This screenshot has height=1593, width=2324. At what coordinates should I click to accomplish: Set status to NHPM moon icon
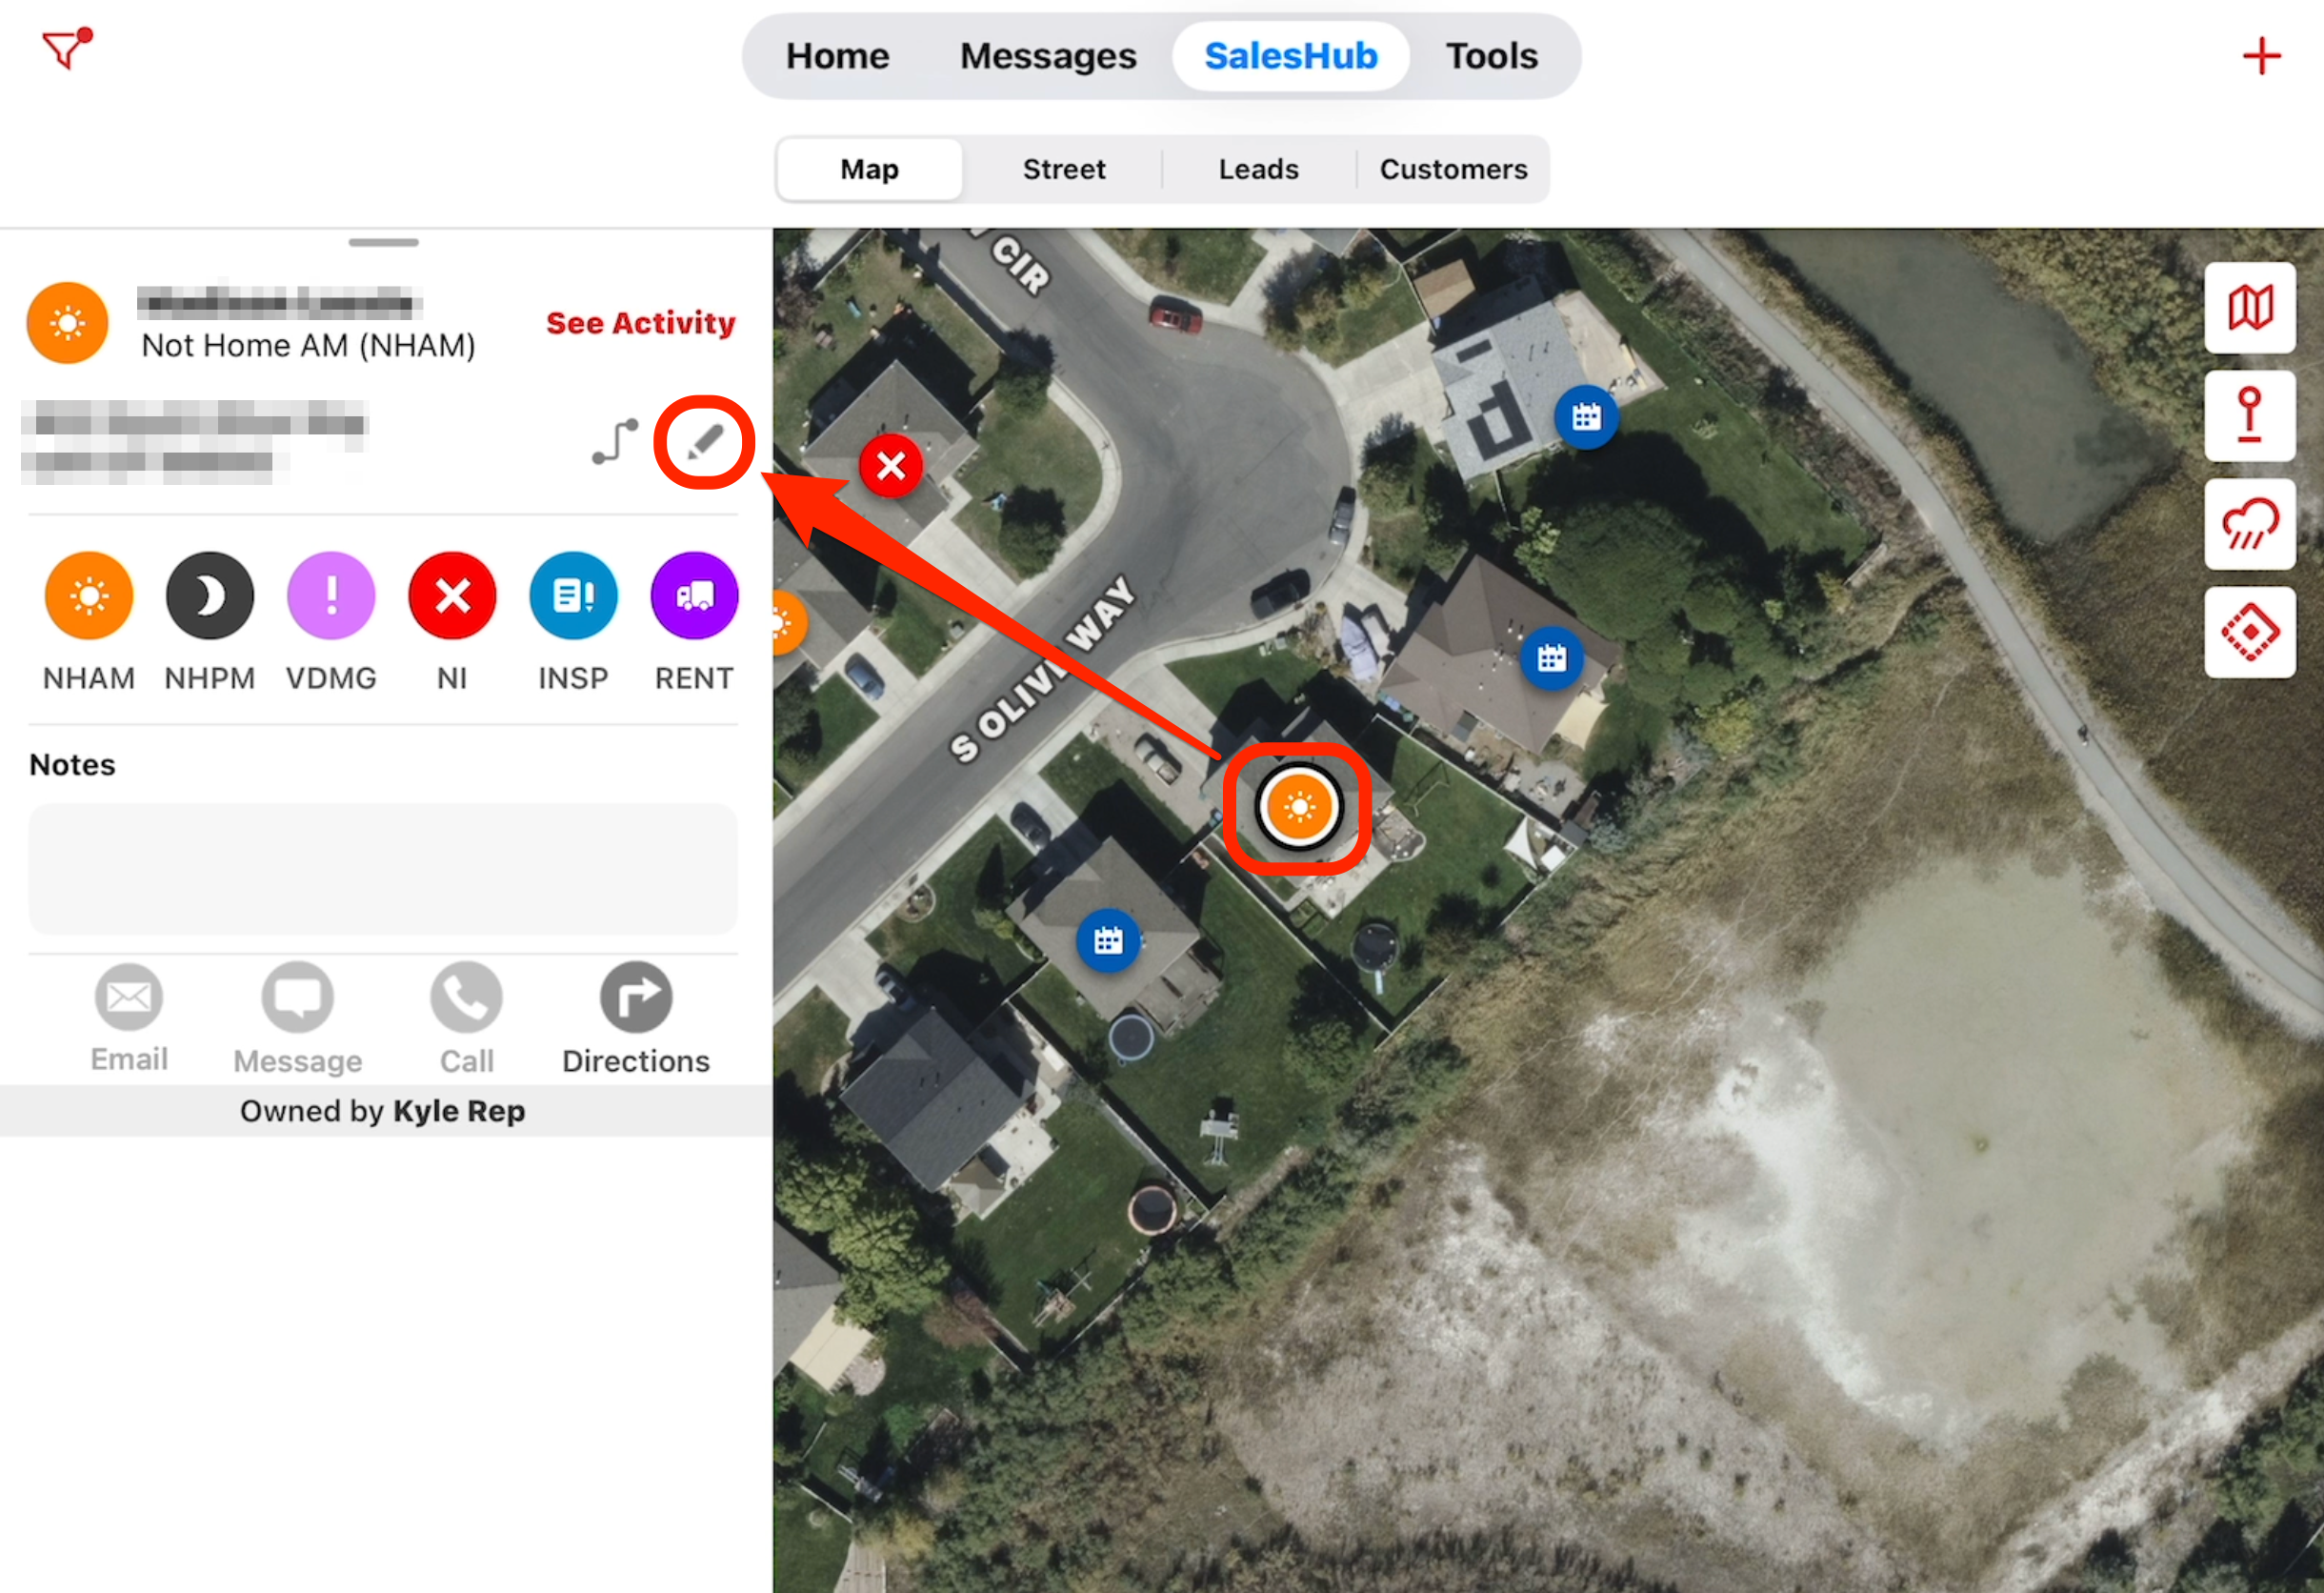(210, 596)
